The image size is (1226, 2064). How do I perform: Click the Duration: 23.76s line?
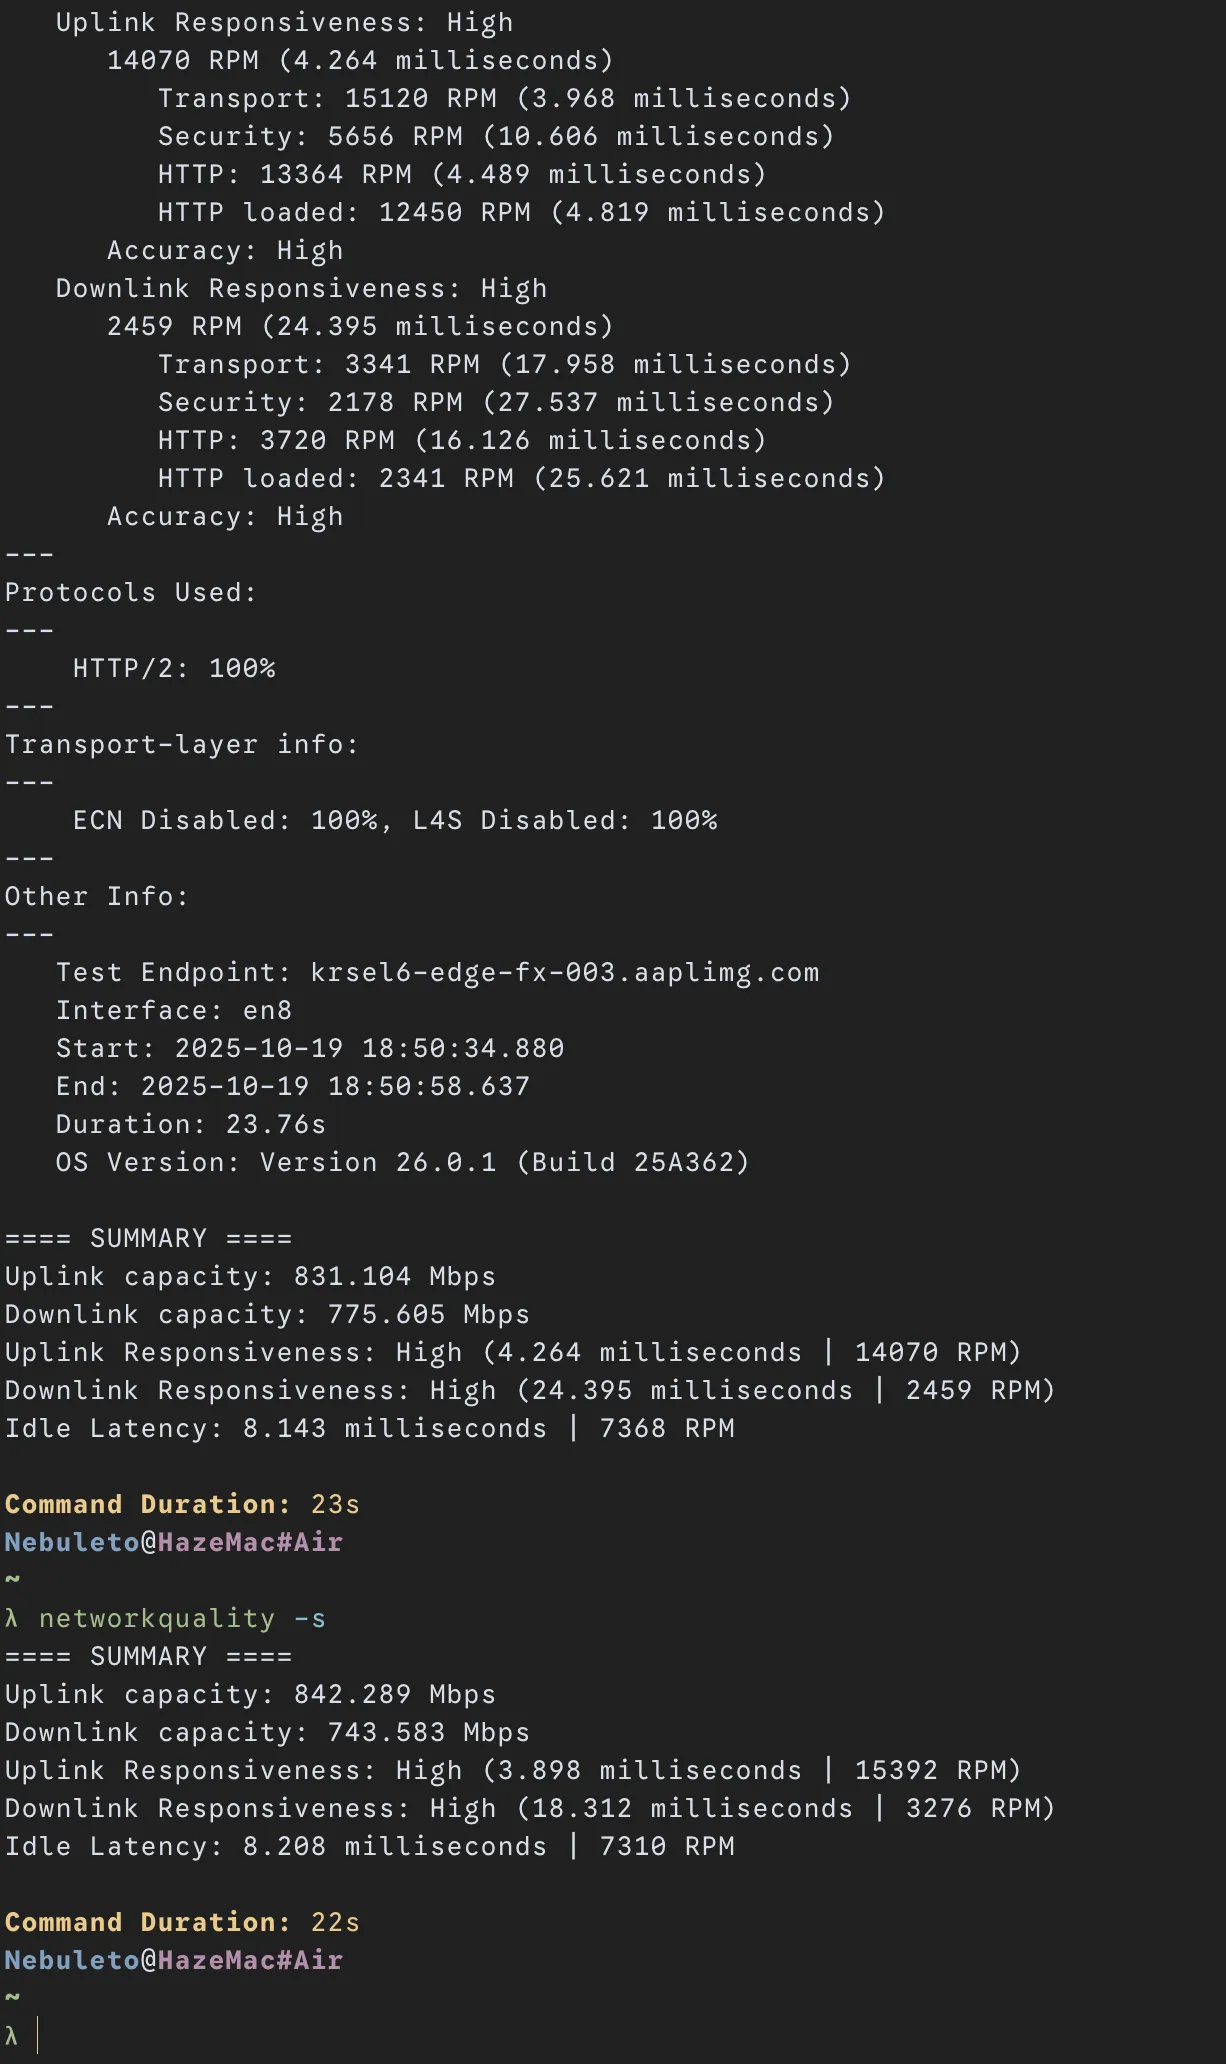[190, 1125]
